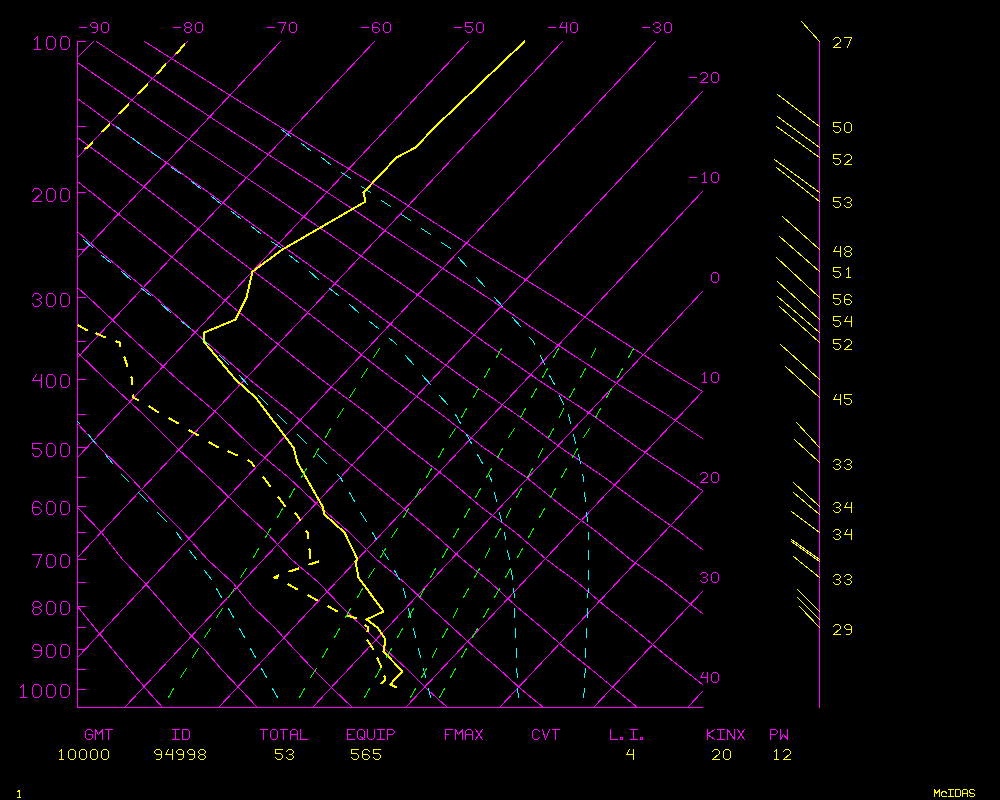
Task: Select the GMT header label
Action: click(99, 735)
